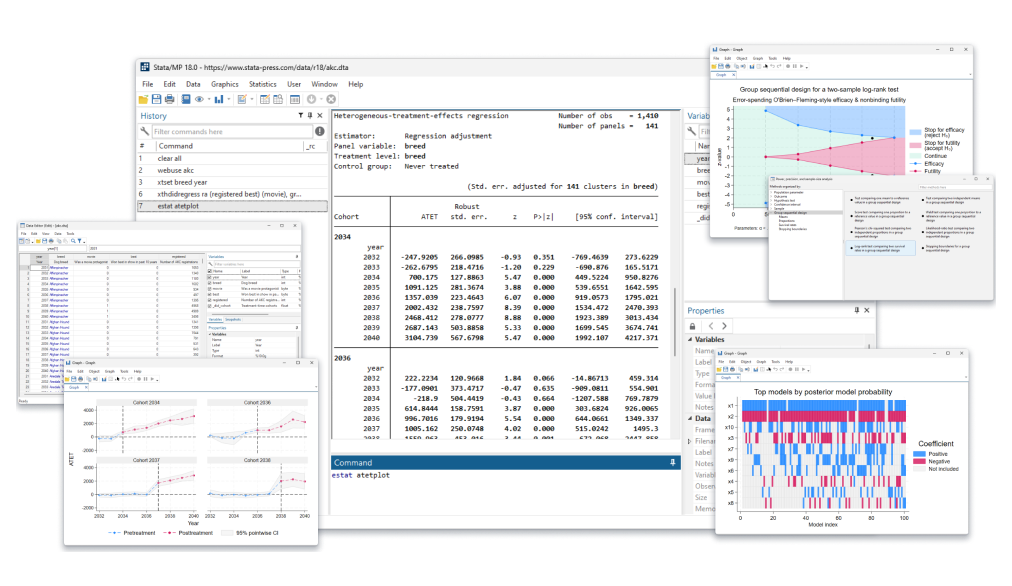Viewport: 1012px width, 586px height.
Task: Click the previous arrow in Properties panel
Action: point(711,327)
